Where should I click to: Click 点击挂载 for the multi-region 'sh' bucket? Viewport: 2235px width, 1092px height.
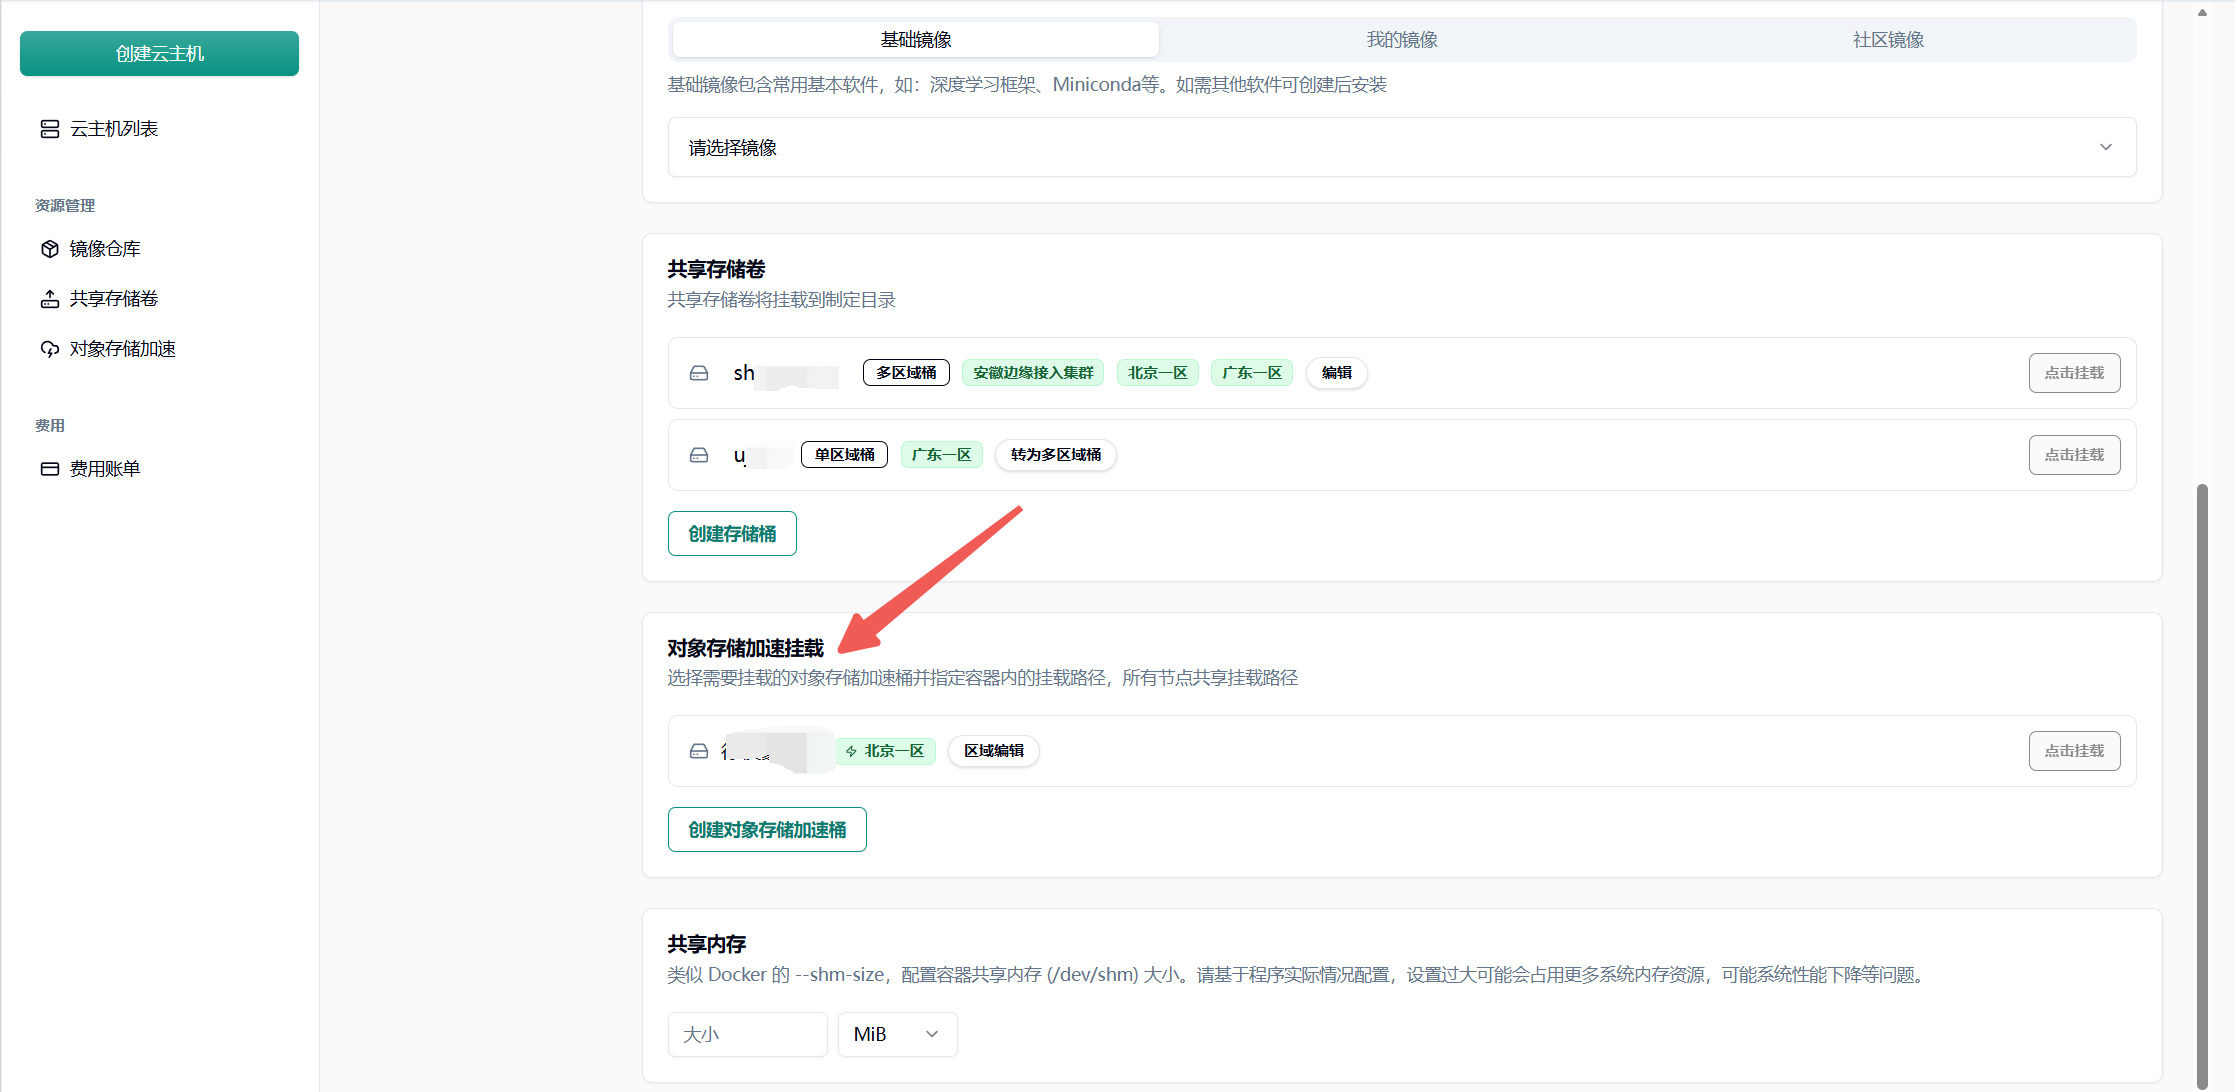click(2074, 373)
